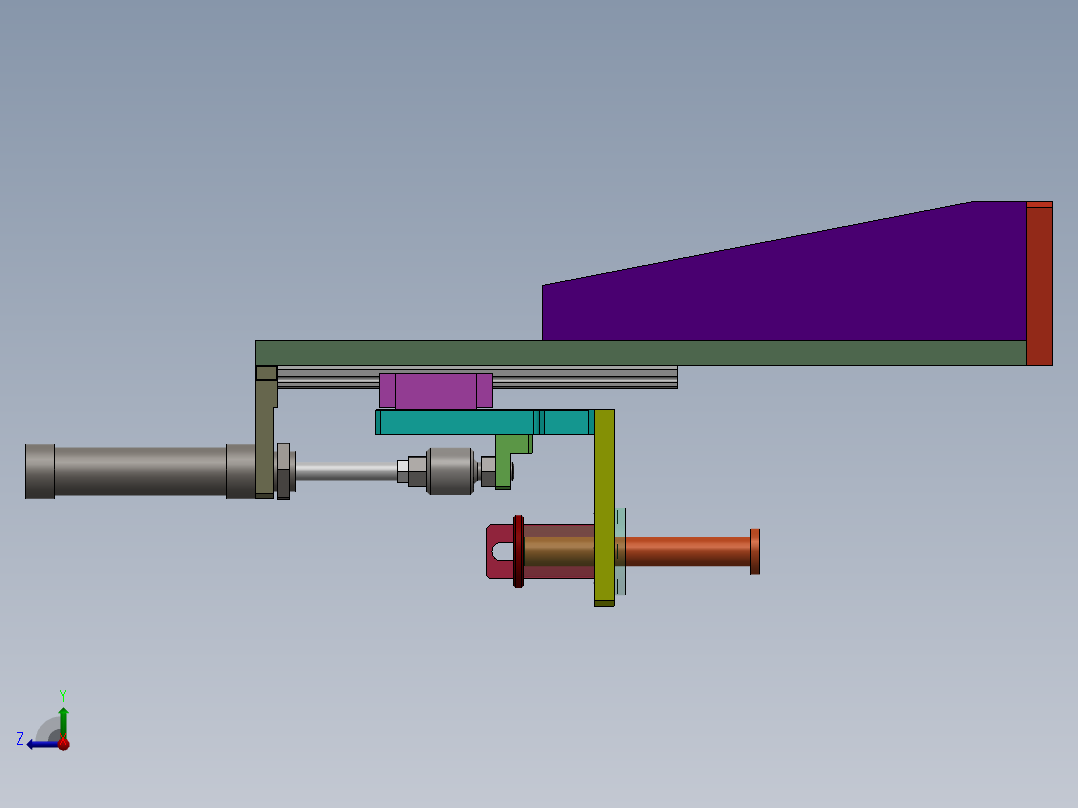
Task: Select the gray linear guide rail under the base plate
Action: tap(584, 378)
